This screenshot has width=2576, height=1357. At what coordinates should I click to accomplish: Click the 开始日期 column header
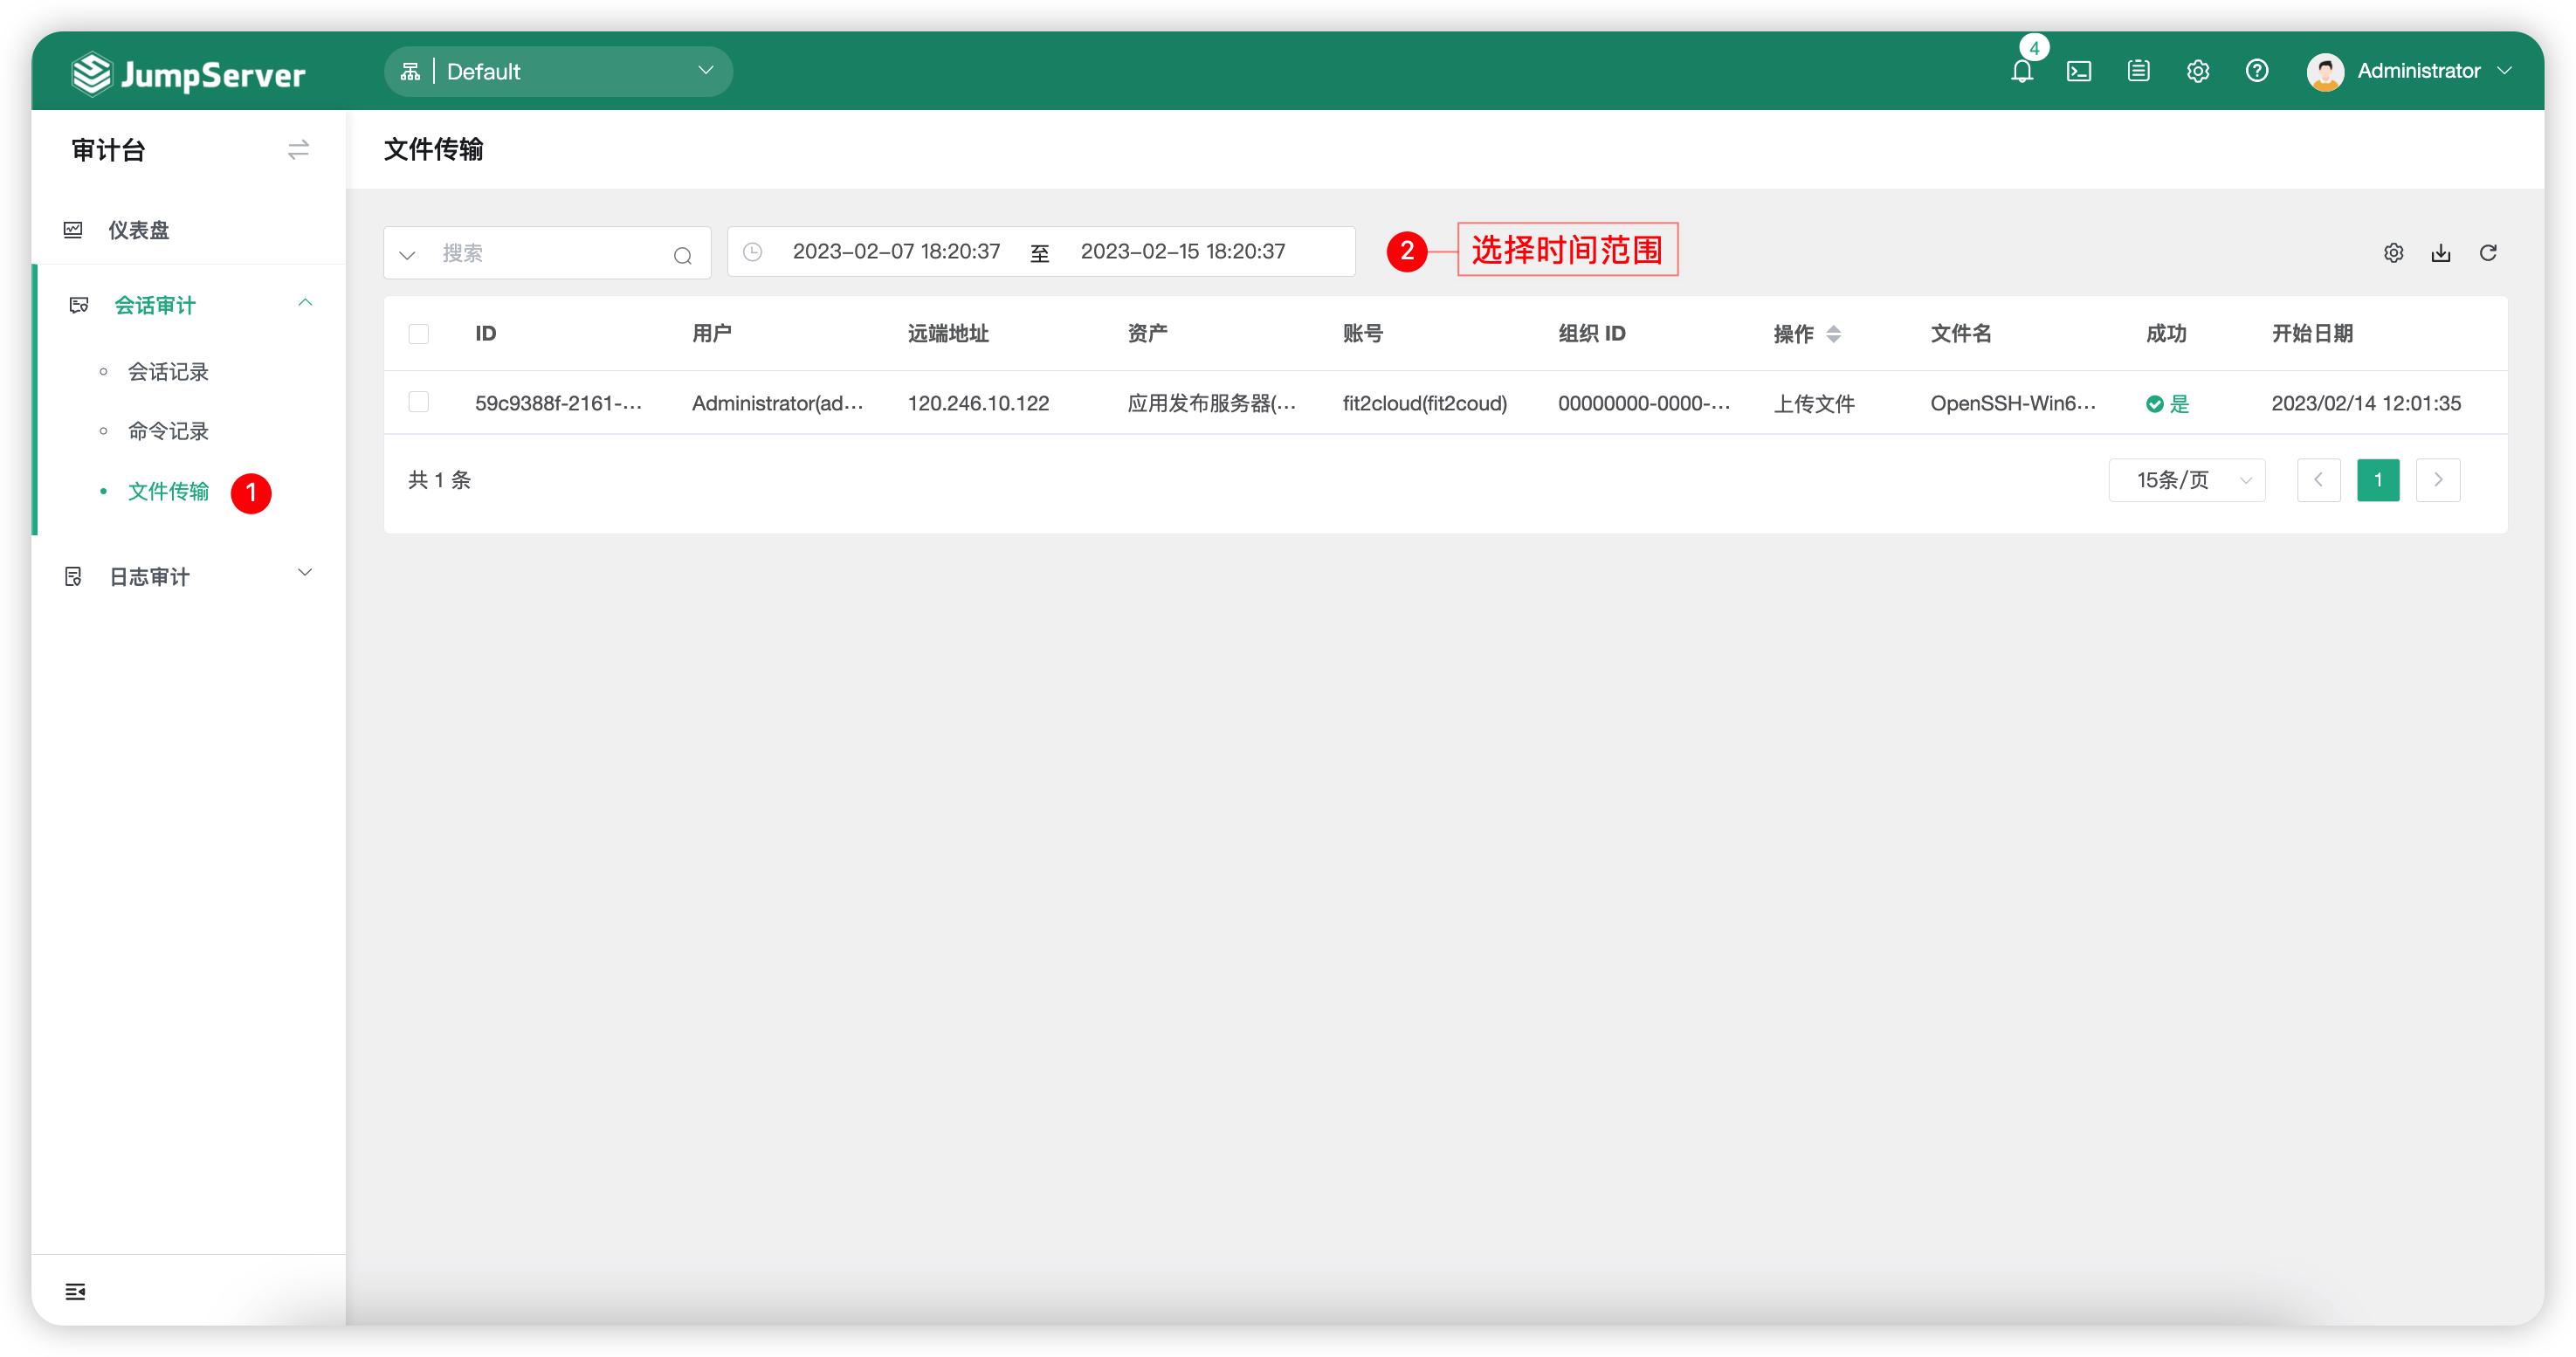click(x=2311, y=334)
